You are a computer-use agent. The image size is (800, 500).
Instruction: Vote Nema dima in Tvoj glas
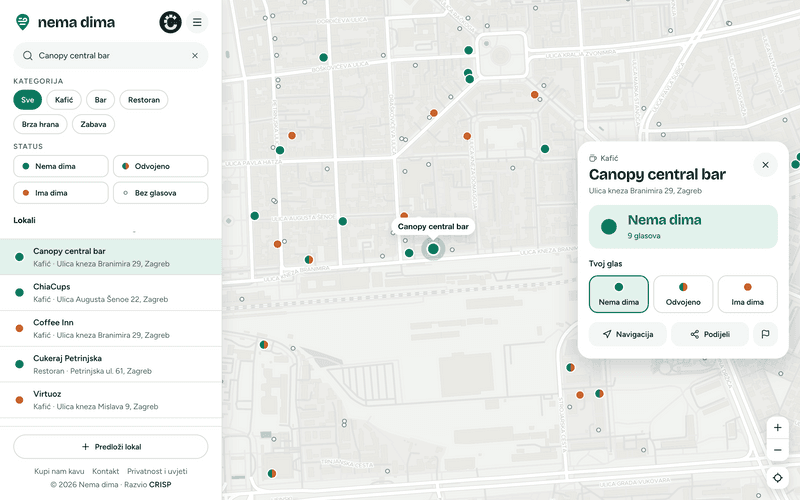pos(619,294)
